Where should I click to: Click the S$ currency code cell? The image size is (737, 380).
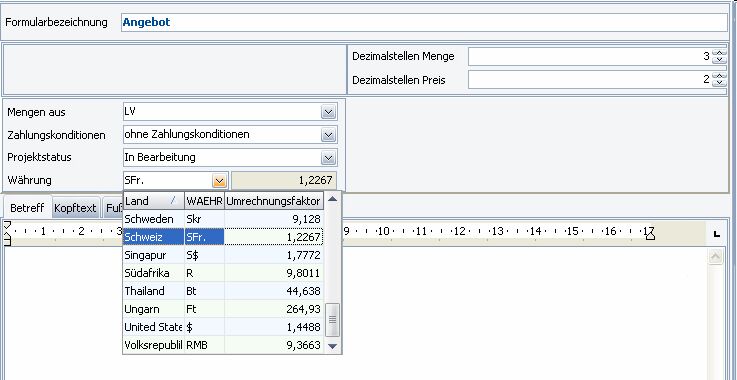(x=204, y=255)
